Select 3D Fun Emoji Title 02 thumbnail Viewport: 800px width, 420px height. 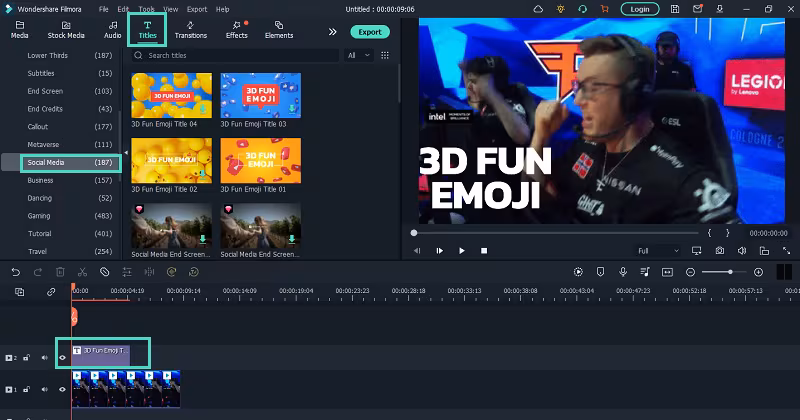coord(171,161)
